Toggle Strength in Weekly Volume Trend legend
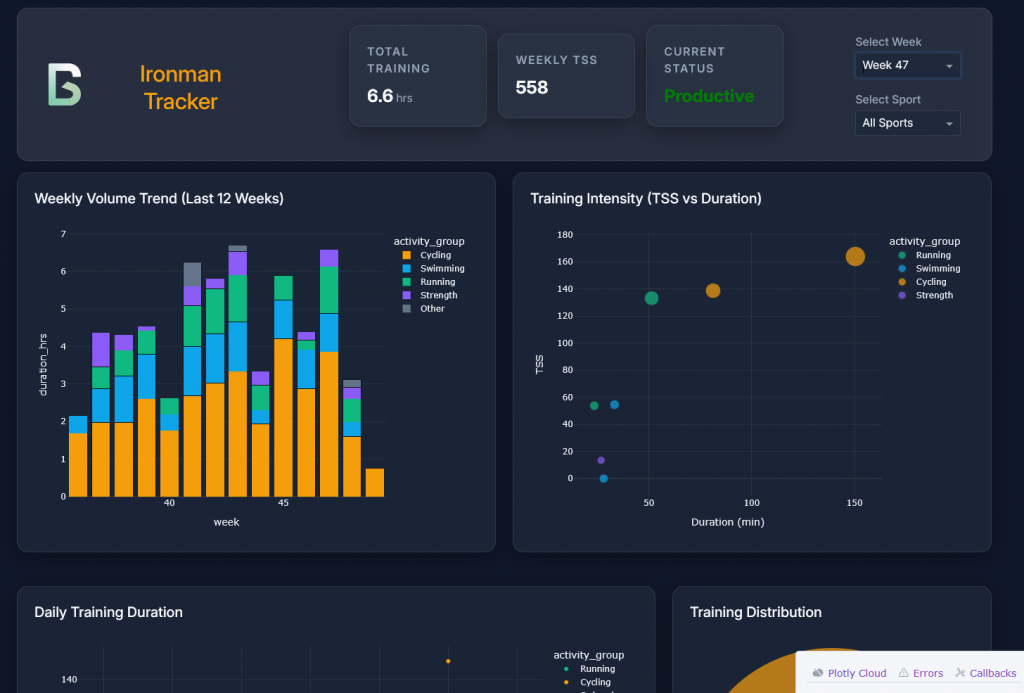Image resolution: width=1024 pixels, height=693 pixels. (x=439, y=295)
